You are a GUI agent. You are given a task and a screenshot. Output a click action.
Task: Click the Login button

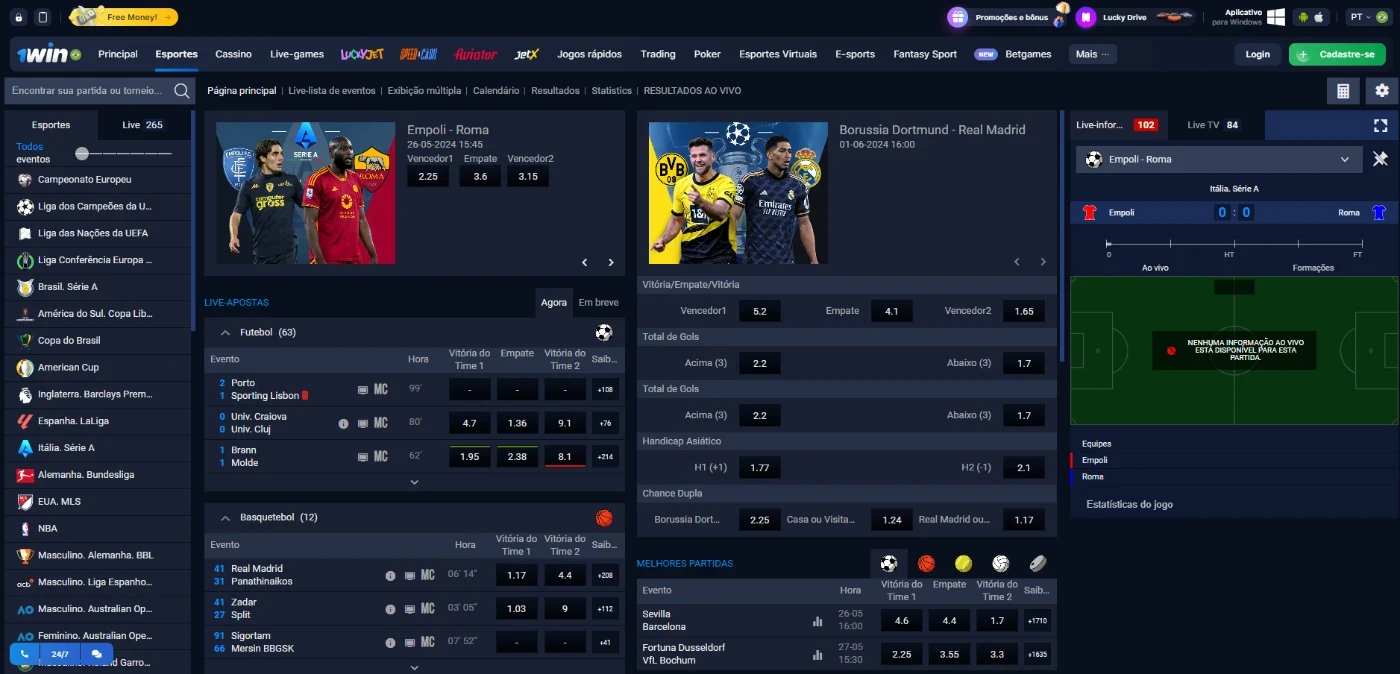coord(1257,54)
